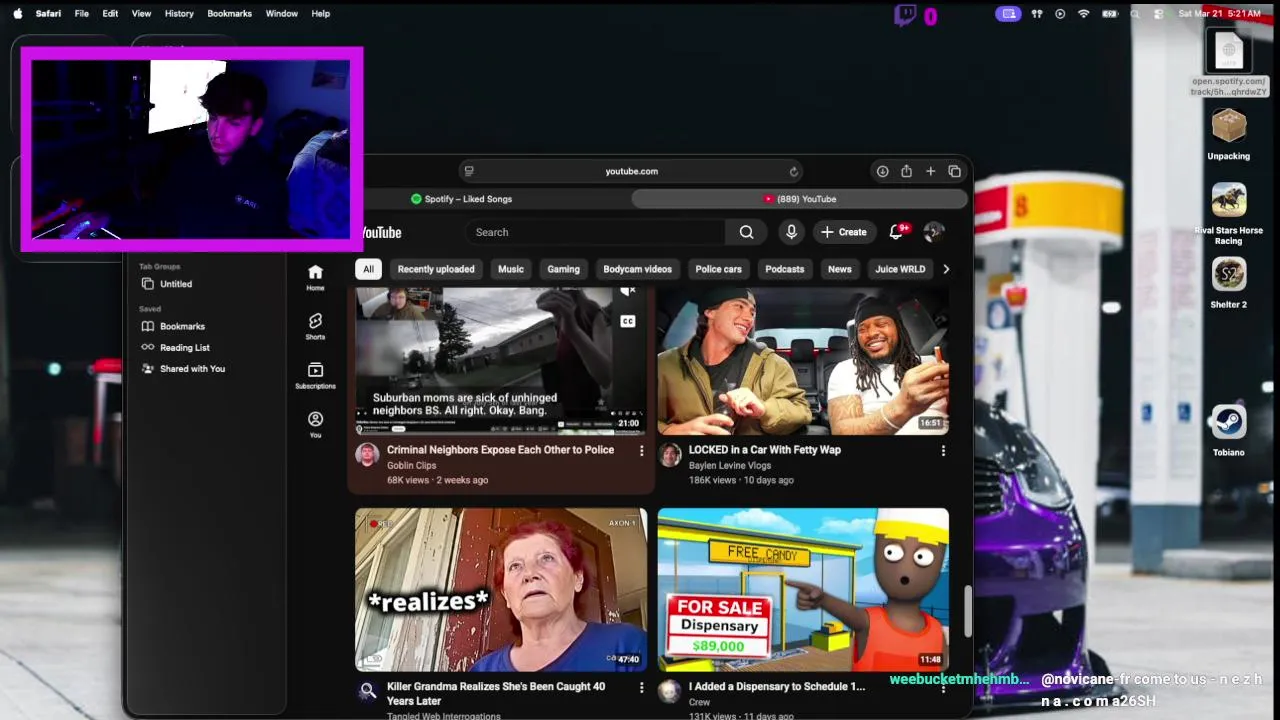Open Killer Grandma realizes thumbnail
1280x720 pixels.
[x=501, y=590]
